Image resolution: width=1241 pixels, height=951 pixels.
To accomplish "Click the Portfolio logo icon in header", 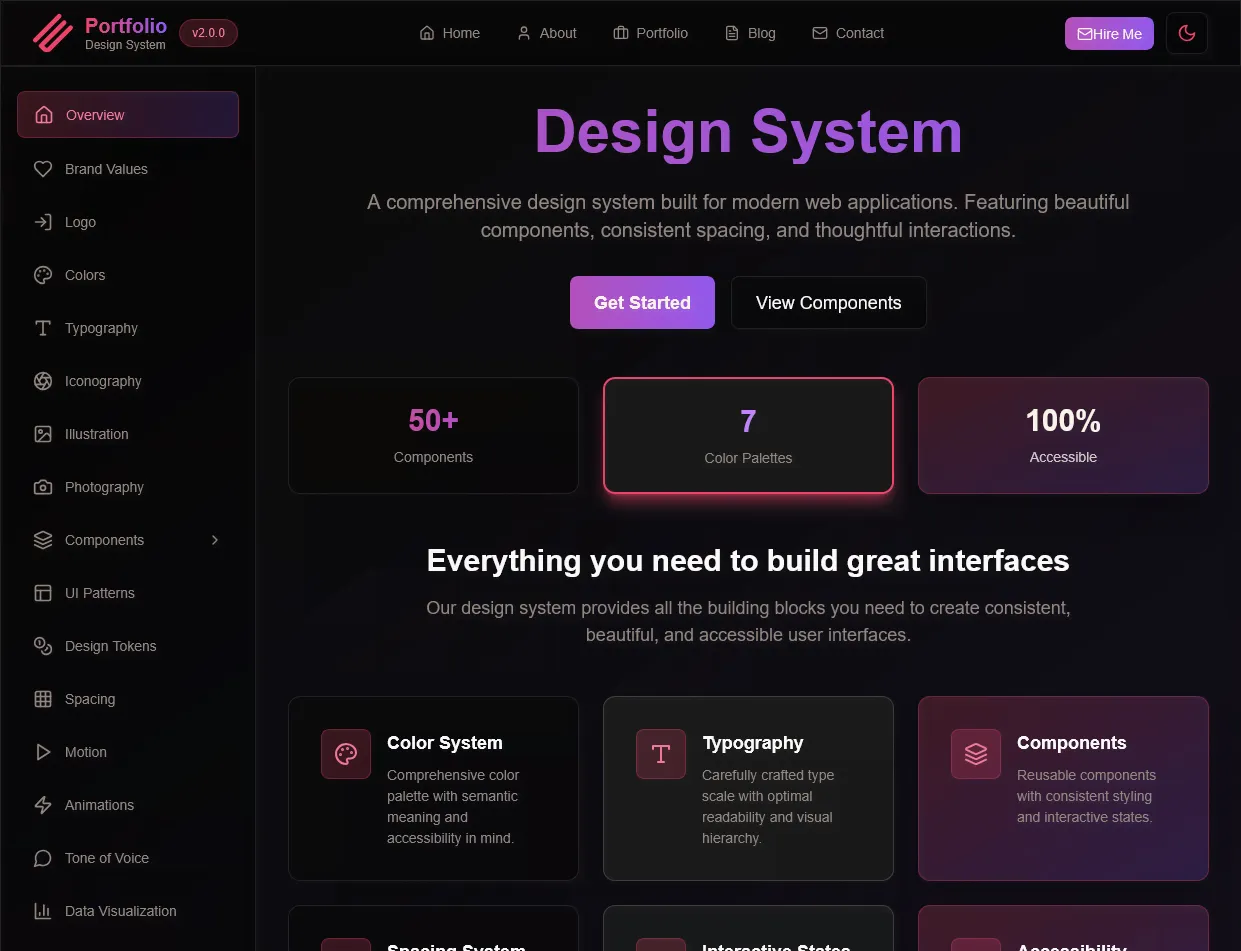I will coord(51,33).
